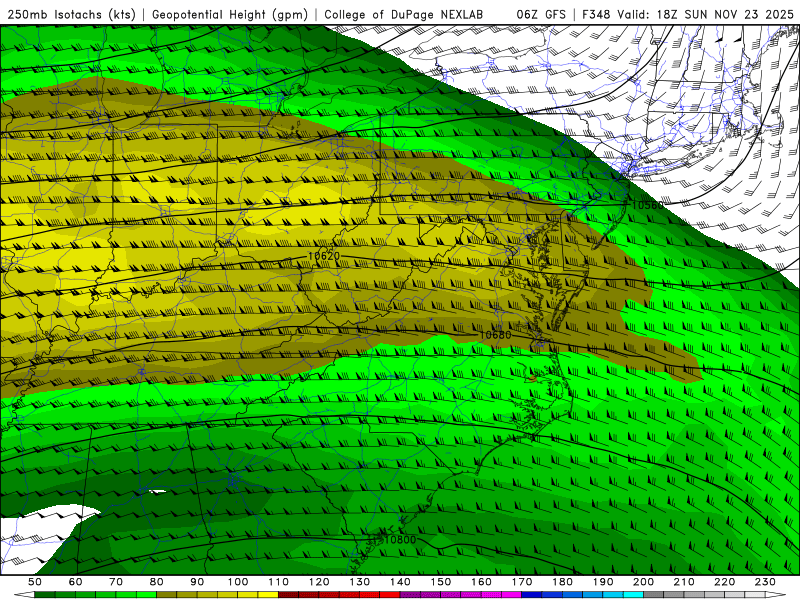Click the 'College of DuPage NEXLAB' header text
Screen dimensions: 800x600
[404, 15]
